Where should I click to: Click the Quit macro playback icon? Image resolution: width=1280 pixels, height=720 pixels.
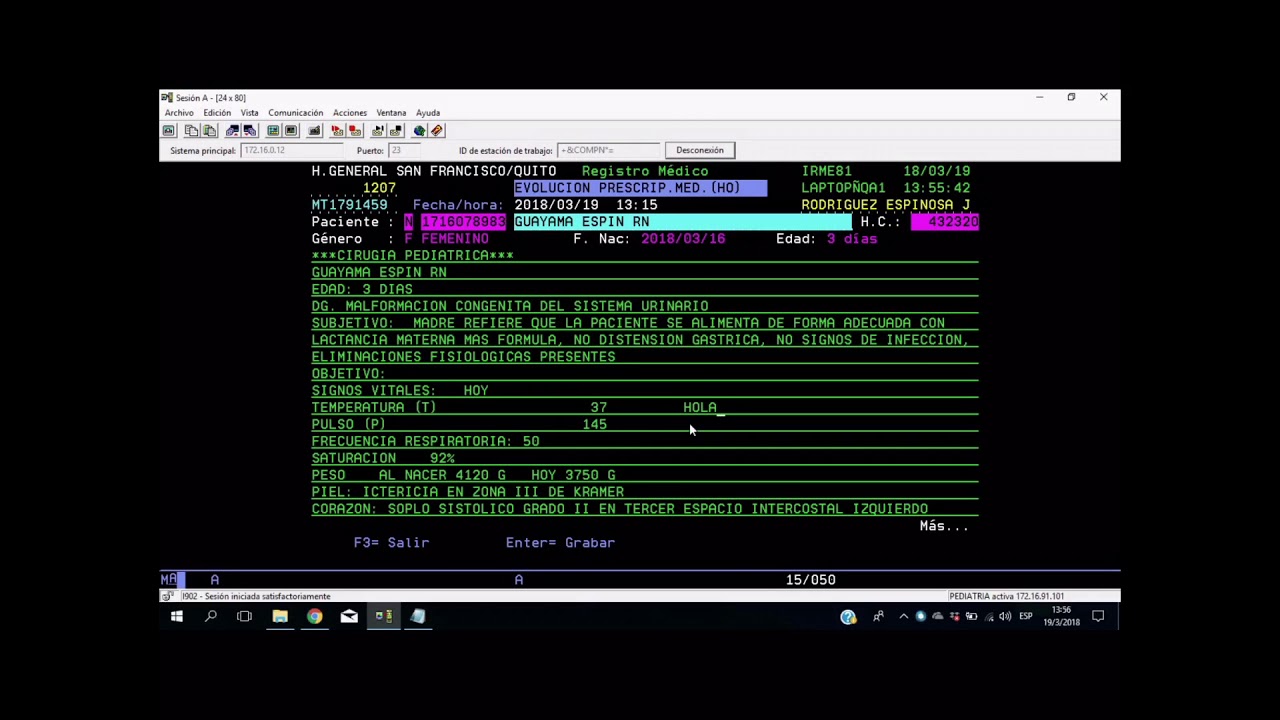396,131
